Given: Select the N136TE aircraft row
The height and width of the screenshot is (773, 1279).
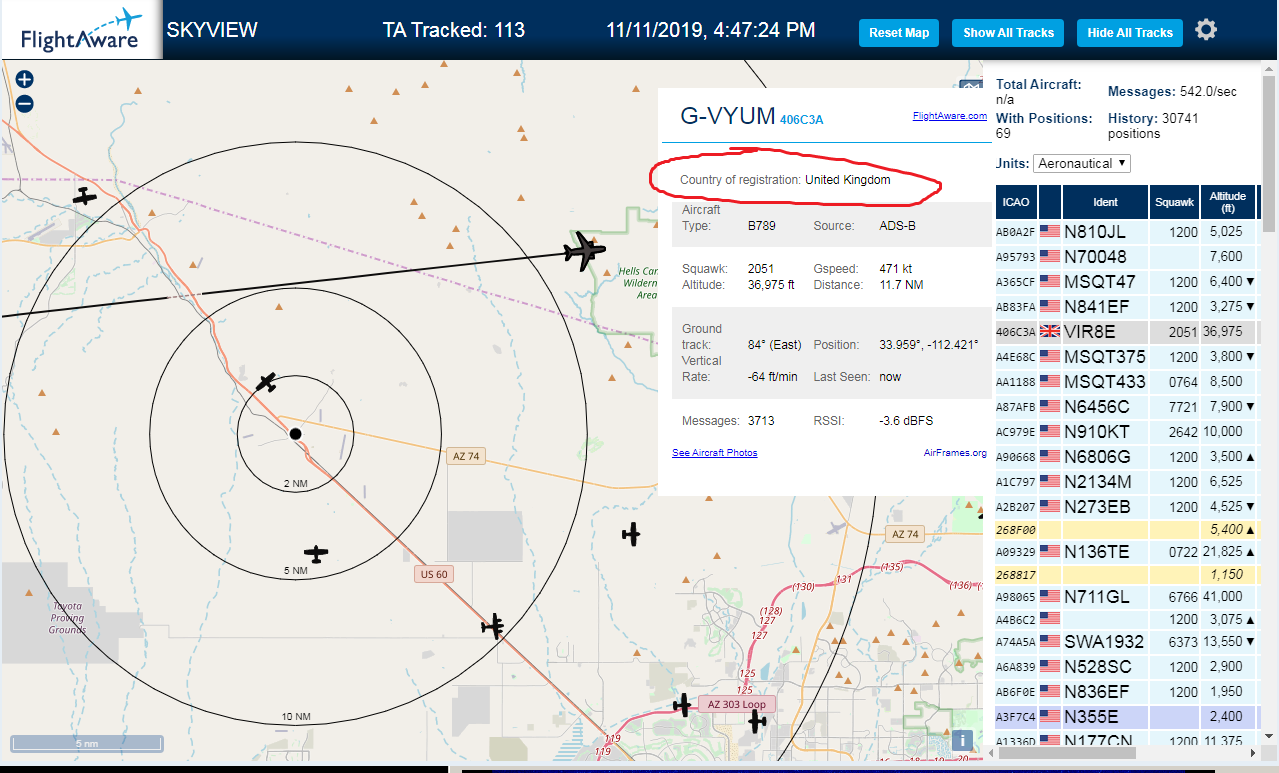Looking at the screenshot, I should [1126, 551].
